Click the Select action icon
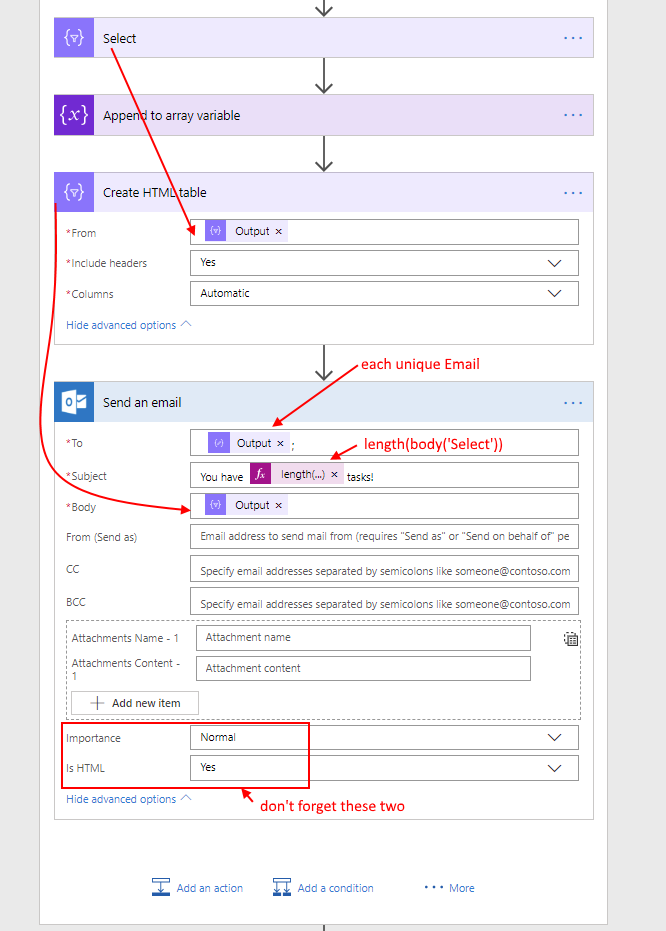Image resolution: width=666 pixels, height=931 pixels. coord(73,38)
